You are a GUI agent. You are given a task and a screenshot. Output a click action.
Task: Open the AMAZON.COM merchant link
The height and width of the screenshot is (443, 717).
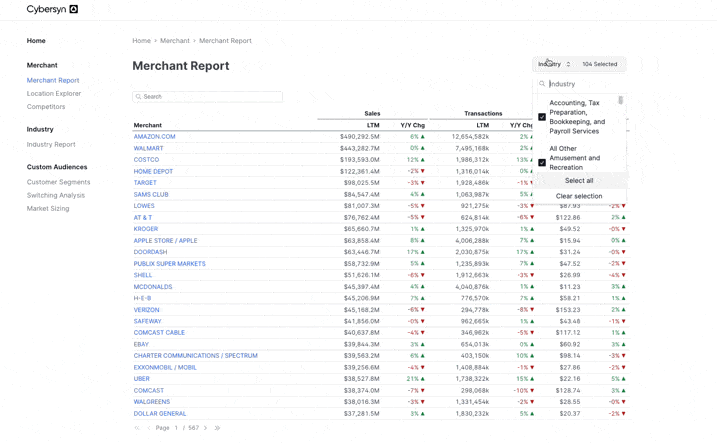[x=155, y=137]
